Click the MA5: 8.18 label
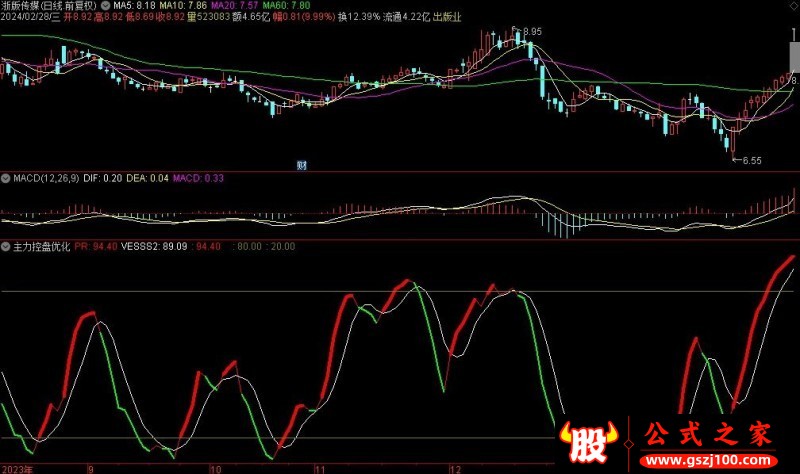The height and width of the screenshot is (474, 800). pyautogui.click(x=134, y=6)
